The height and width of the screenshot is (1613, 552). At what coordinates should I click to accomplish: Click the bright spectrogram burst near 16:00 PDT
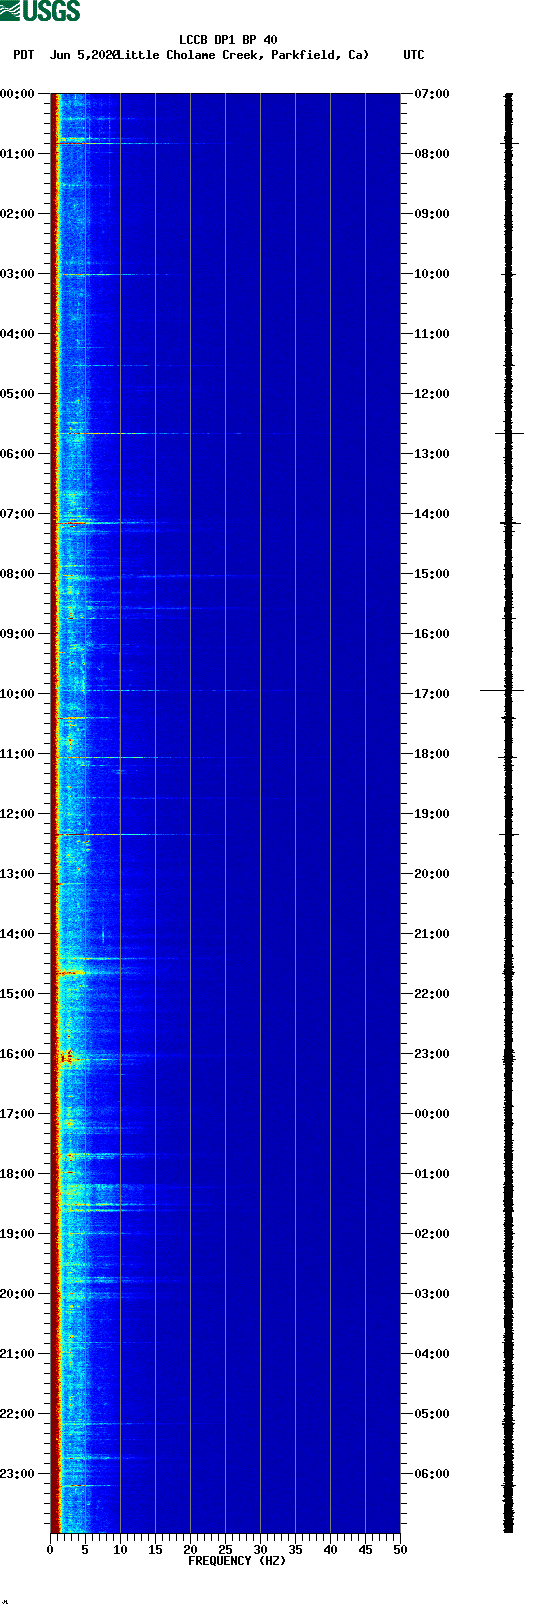click(x=68, y=1057)
